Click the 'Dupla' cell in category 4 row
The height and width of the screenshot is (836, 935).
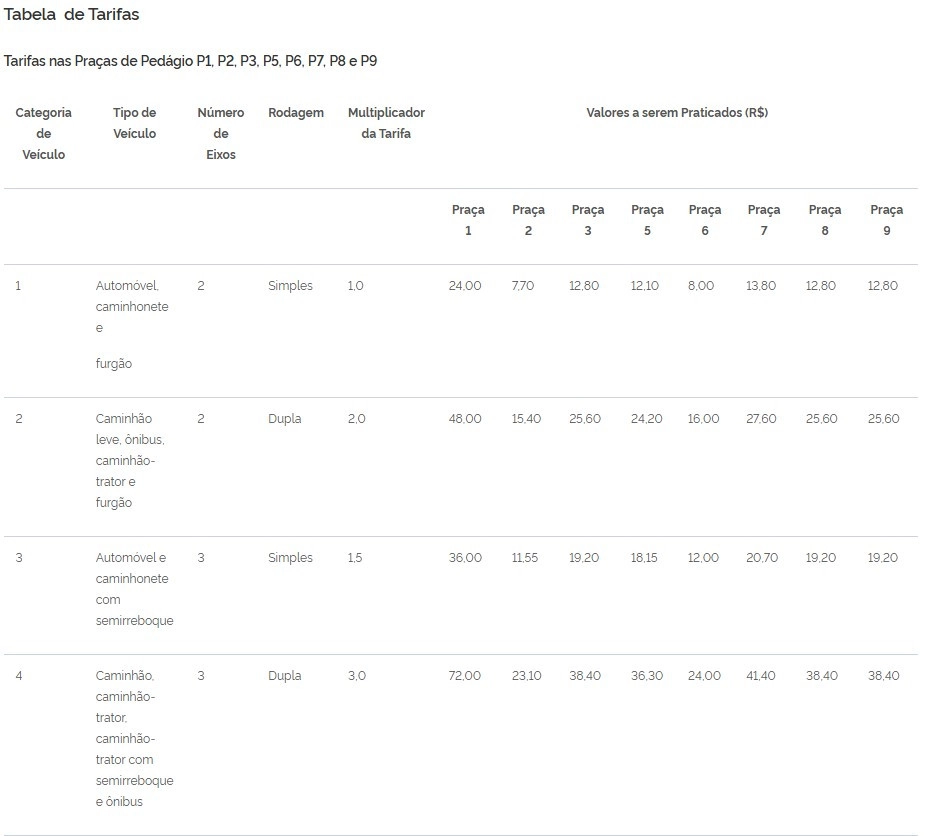pyautogui.click(x=284, y=676)
